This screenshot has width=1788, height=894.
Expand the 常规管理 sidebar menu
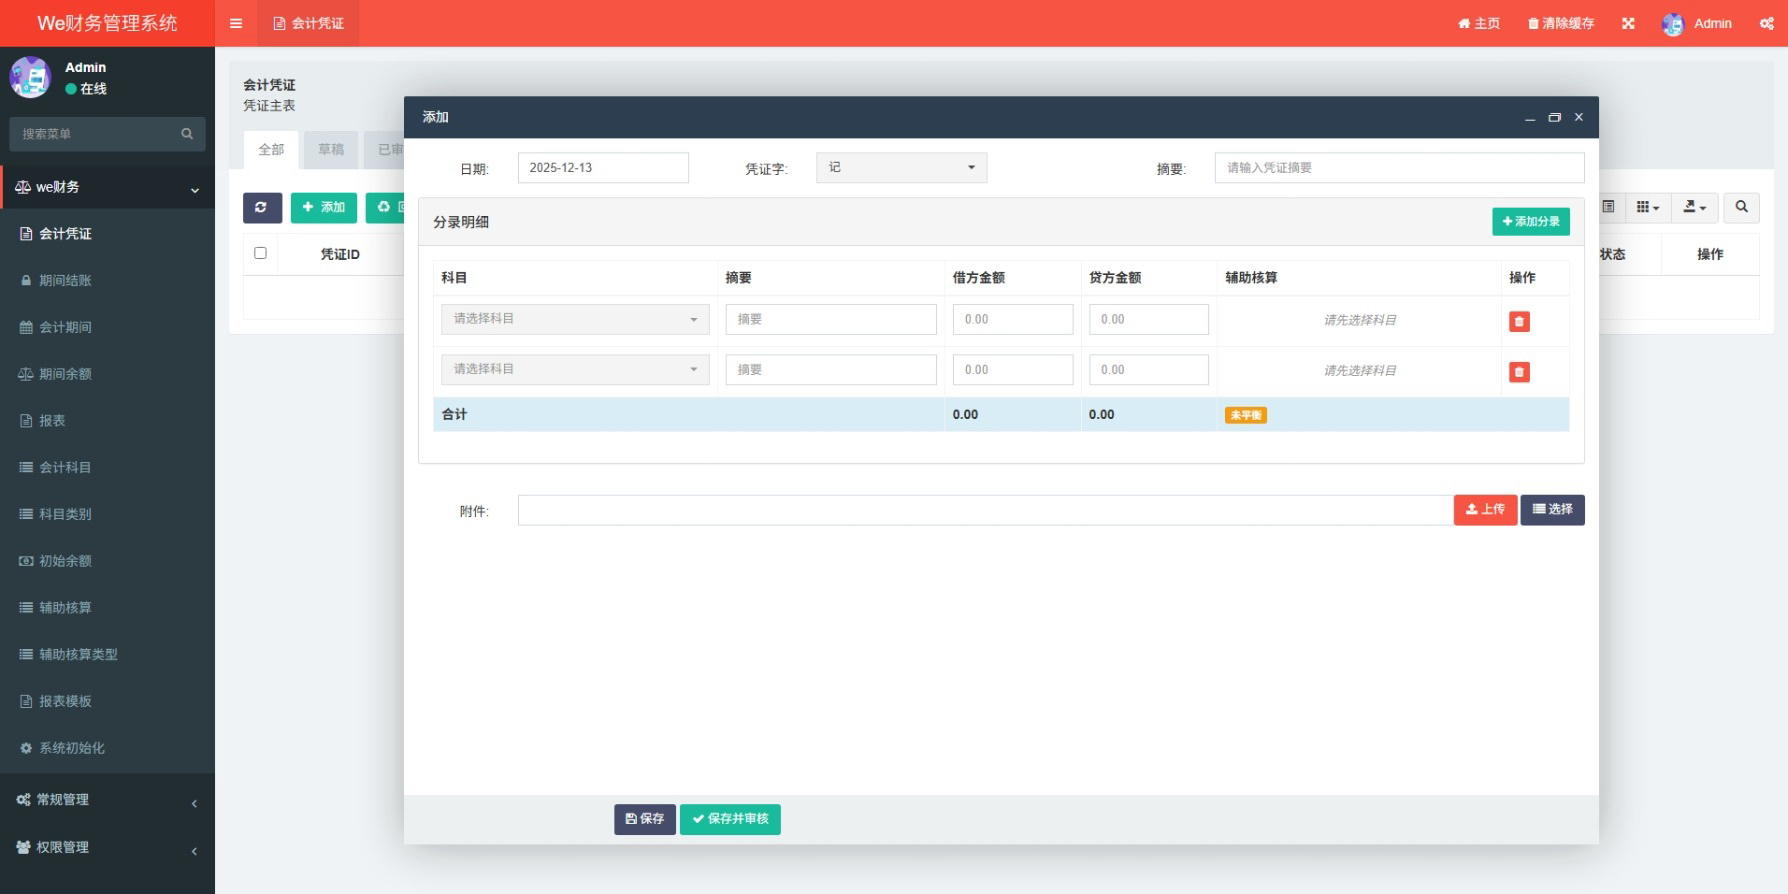(107, 800)
